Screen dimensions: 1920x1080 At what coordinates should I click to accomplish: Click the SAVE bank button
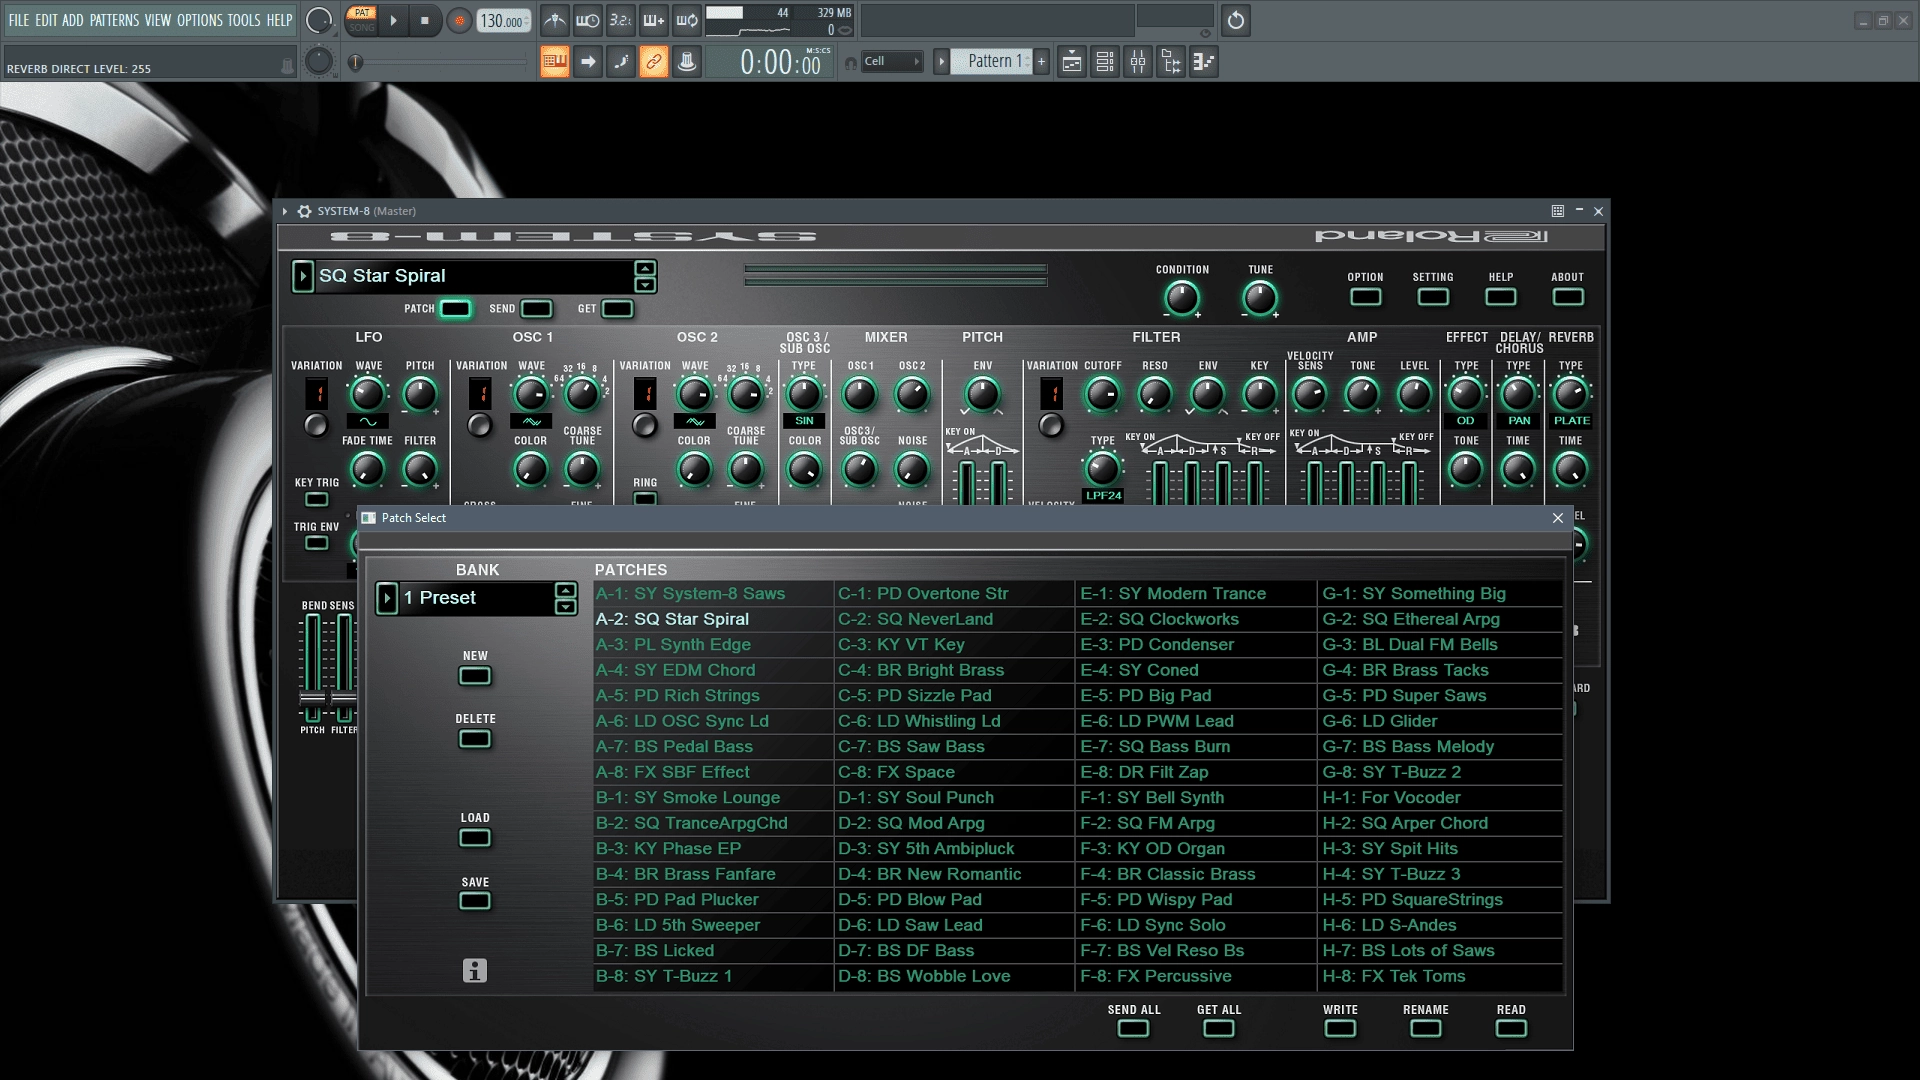tap(475, 901)
